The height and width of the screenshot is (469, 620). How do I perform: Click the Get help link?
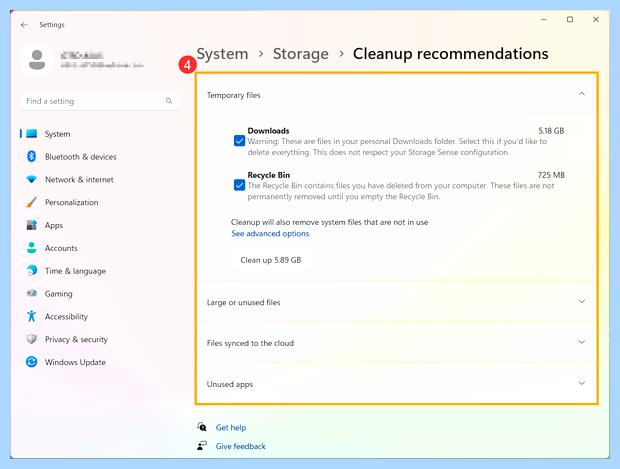pos(231,427)
